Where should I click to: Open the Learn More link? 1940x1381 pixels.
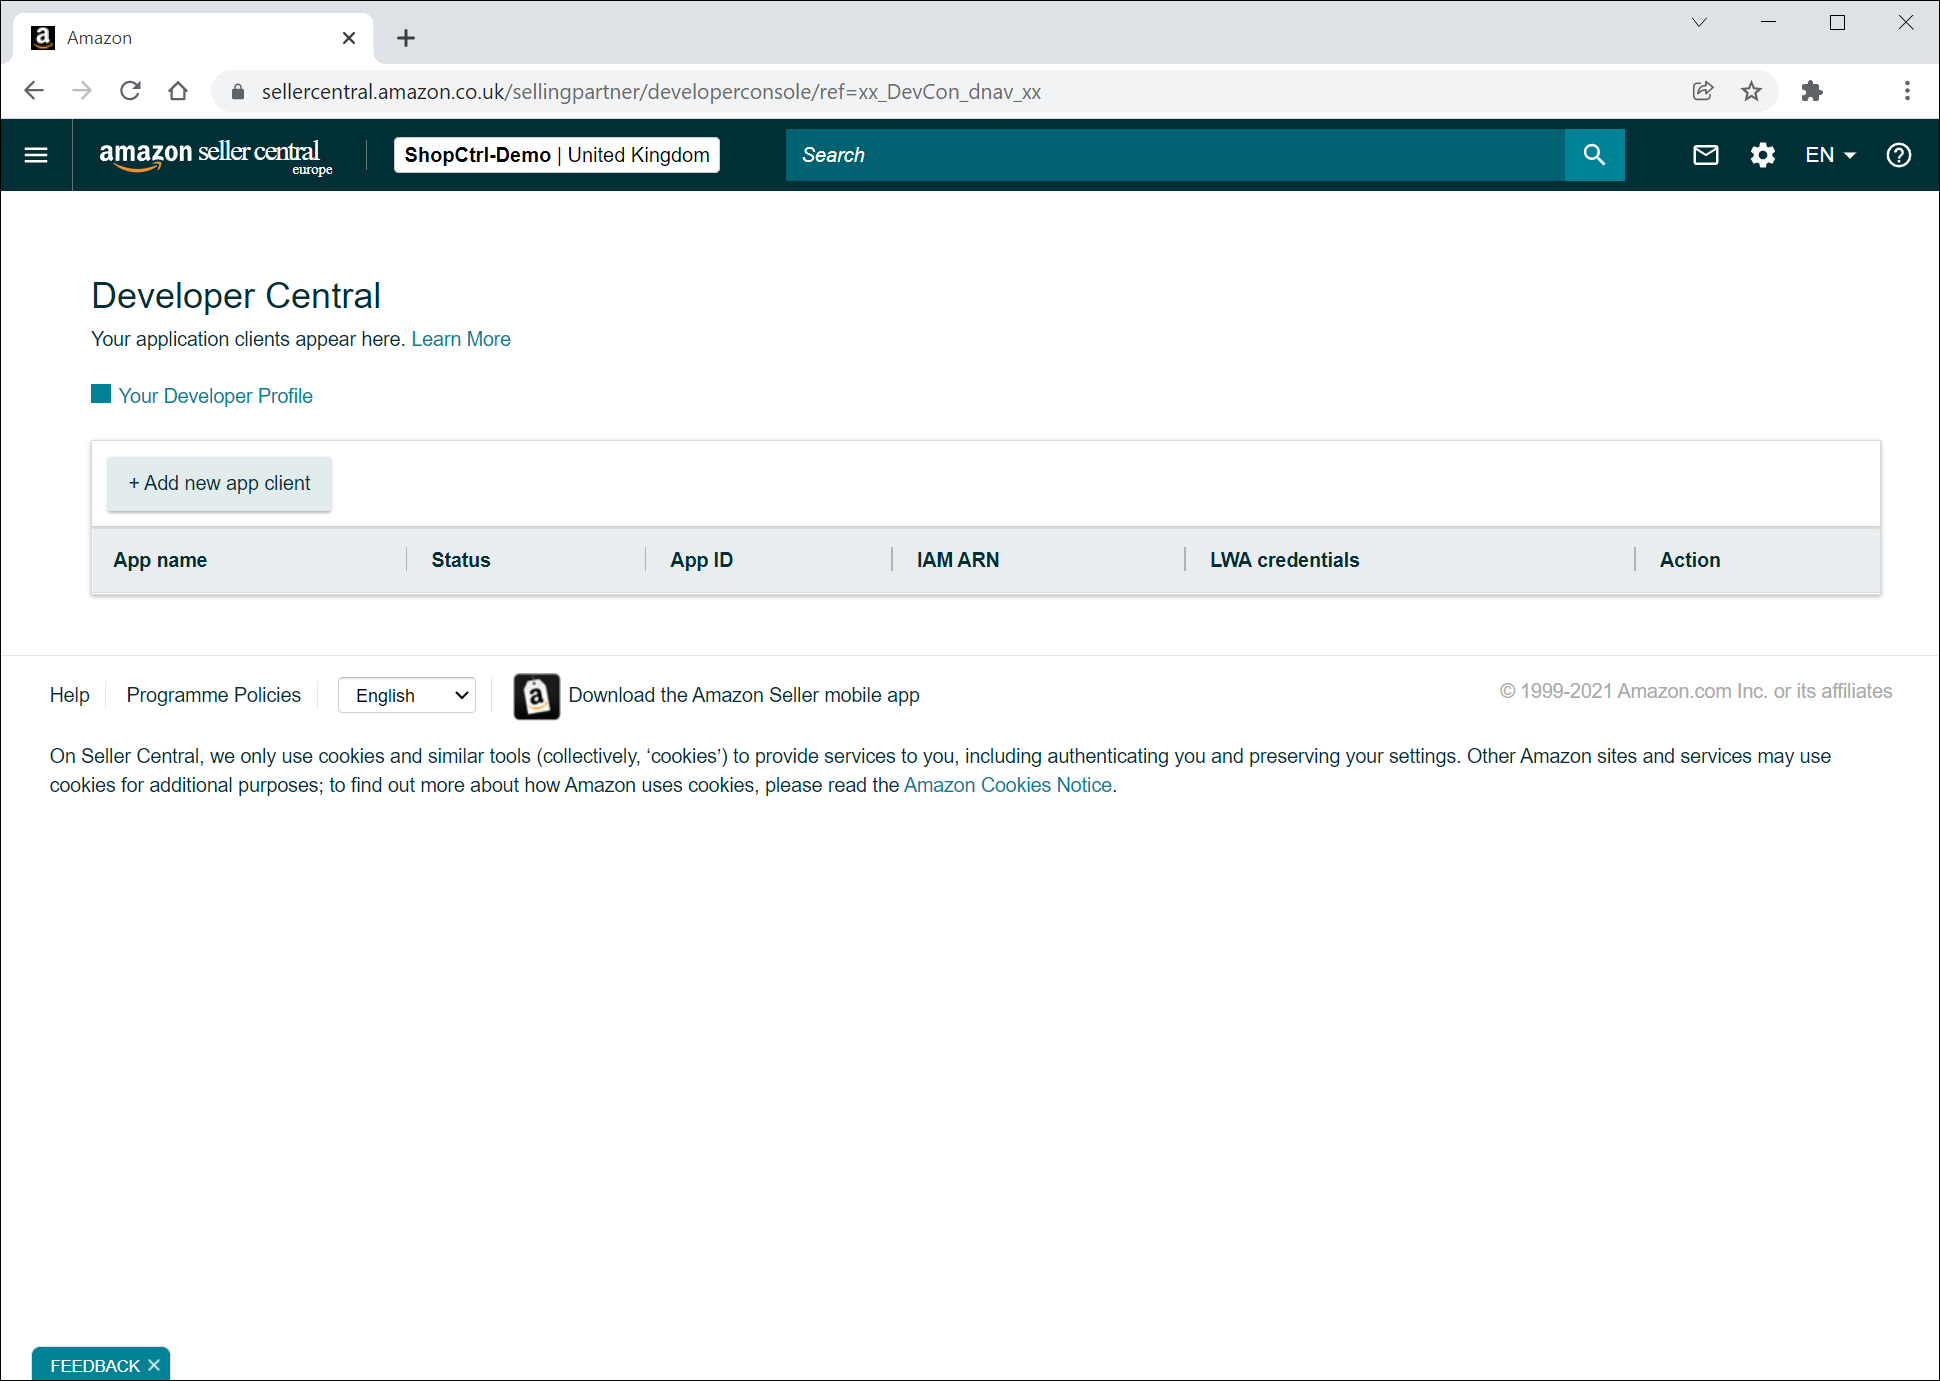tap(461, 339)
